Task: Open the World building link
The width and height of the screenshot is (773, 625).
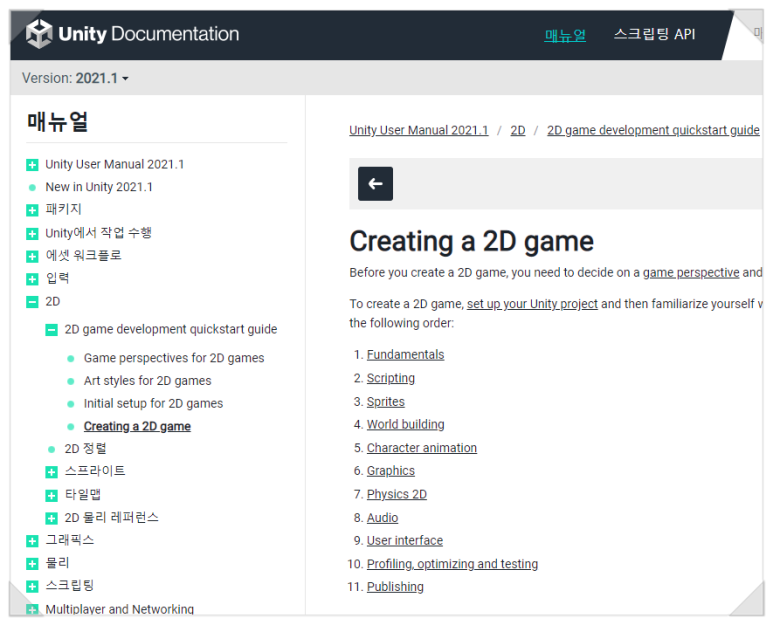Action: click(x=406, y=424)
